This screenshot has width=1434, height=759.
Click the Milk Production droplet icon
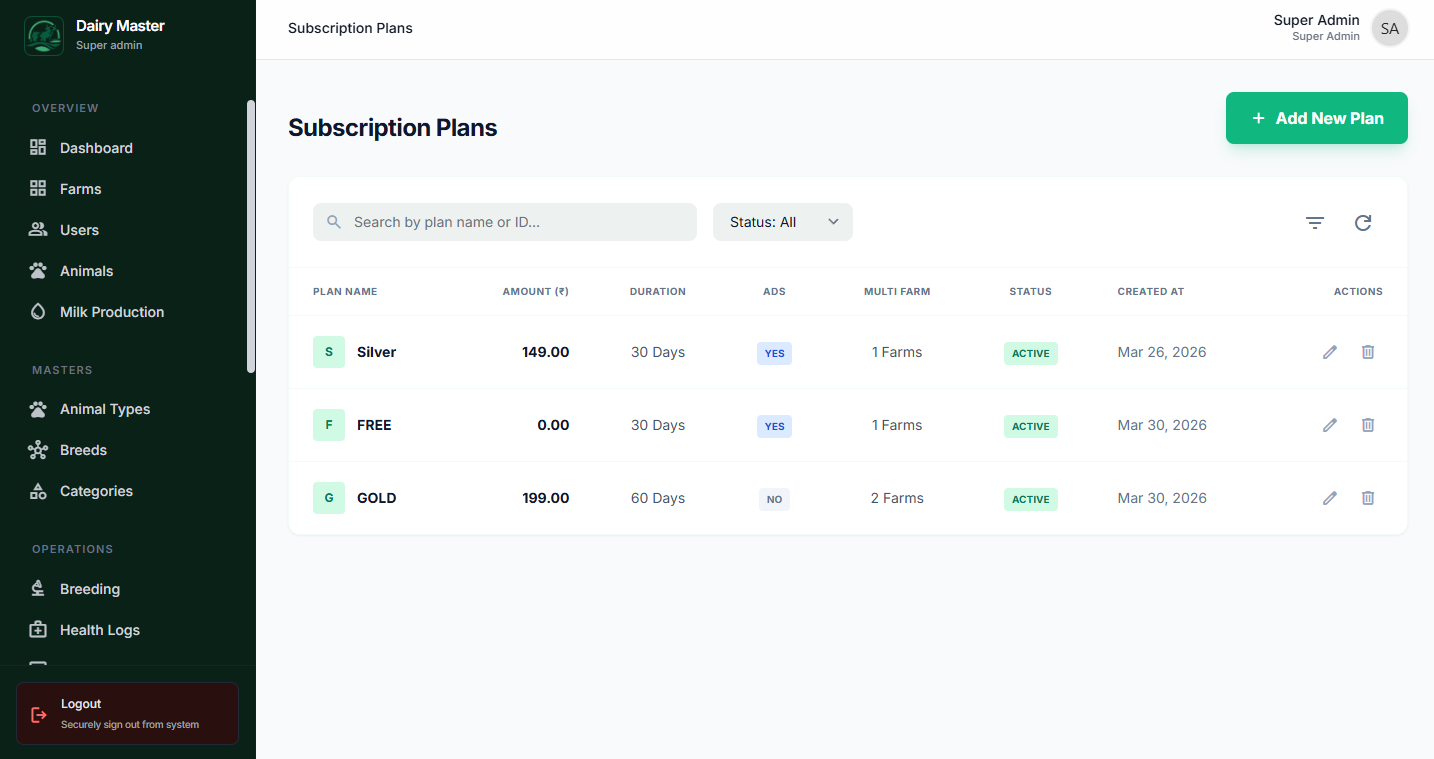[38, 311]
